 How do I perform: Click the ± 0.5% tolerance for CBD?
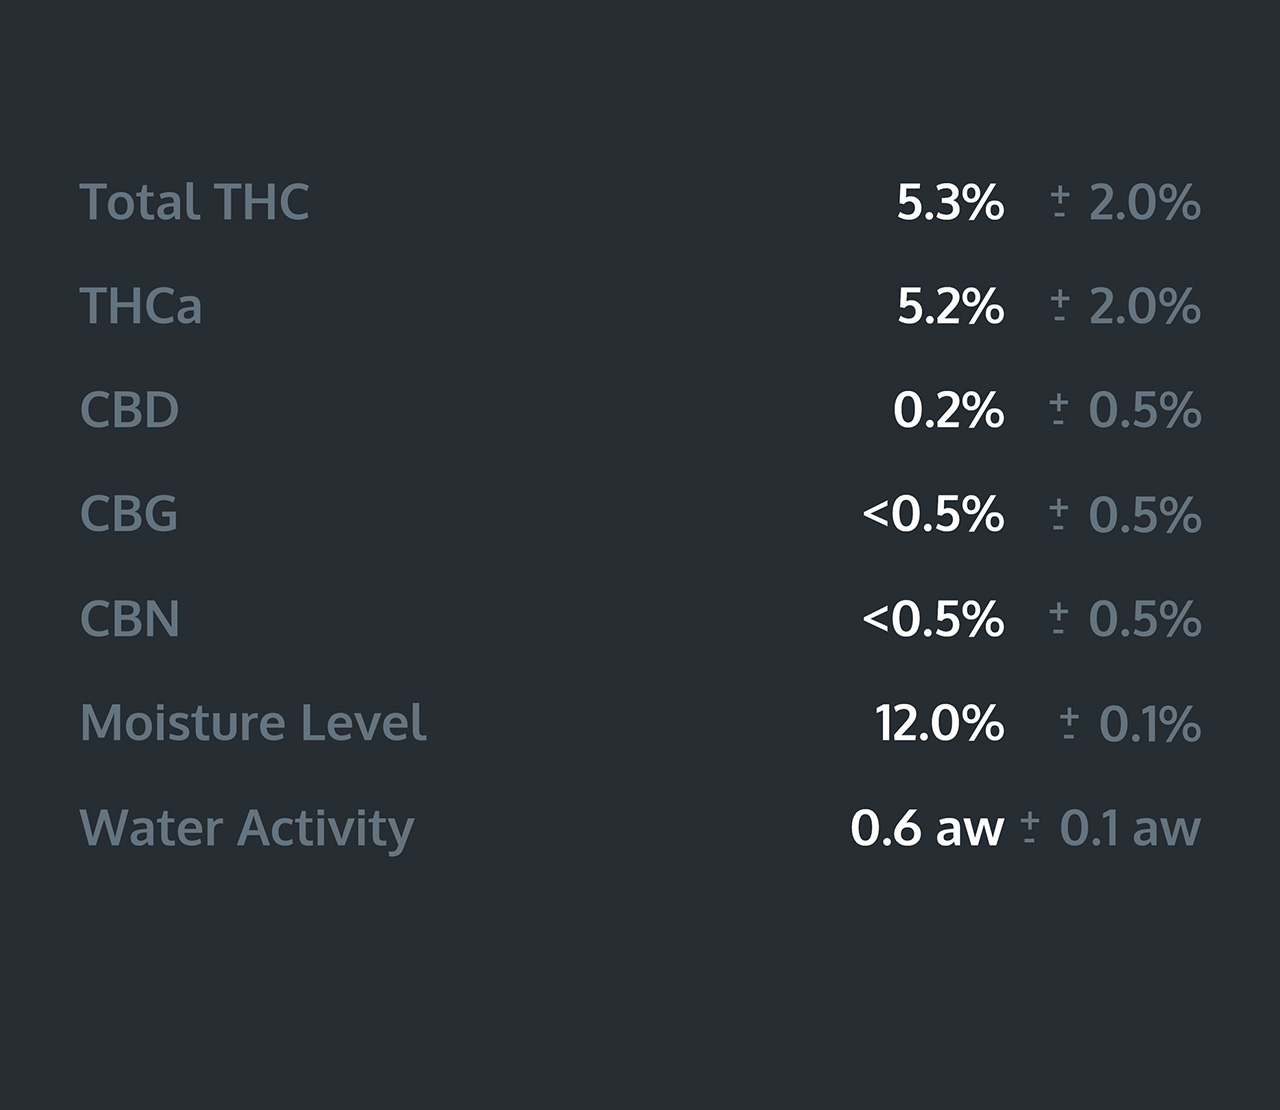tap(1127, 410)
